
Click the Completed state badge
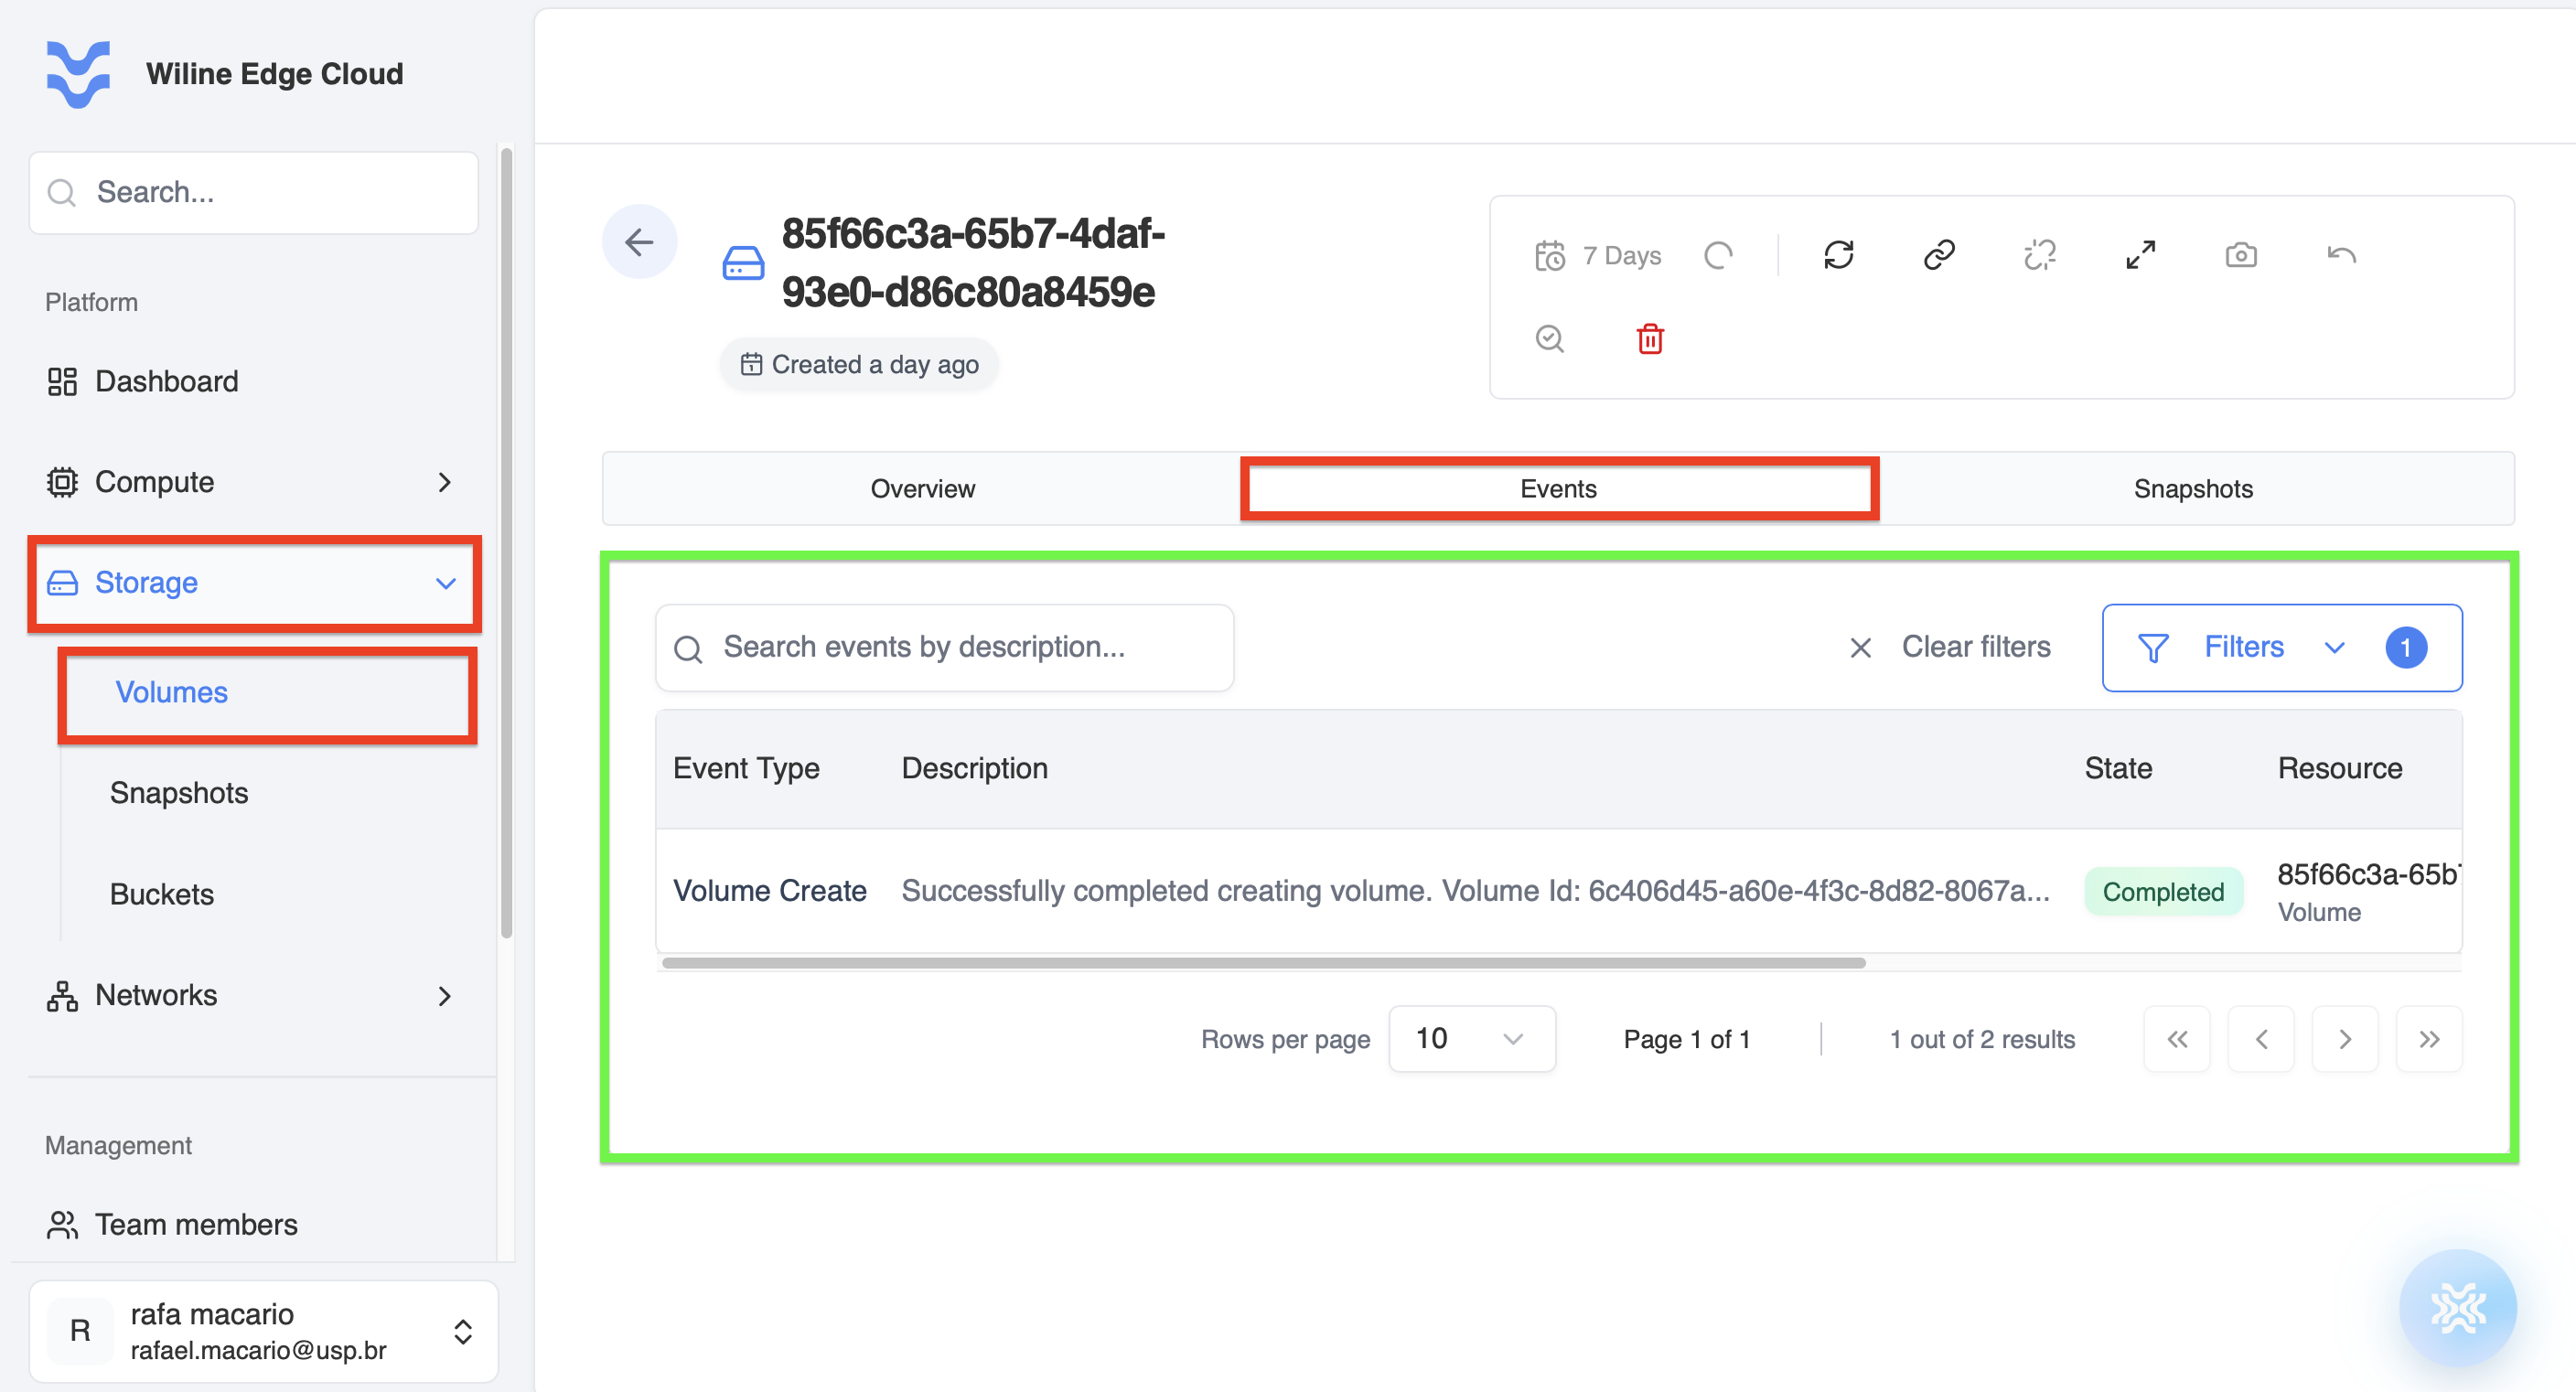tap(2163, 892)
